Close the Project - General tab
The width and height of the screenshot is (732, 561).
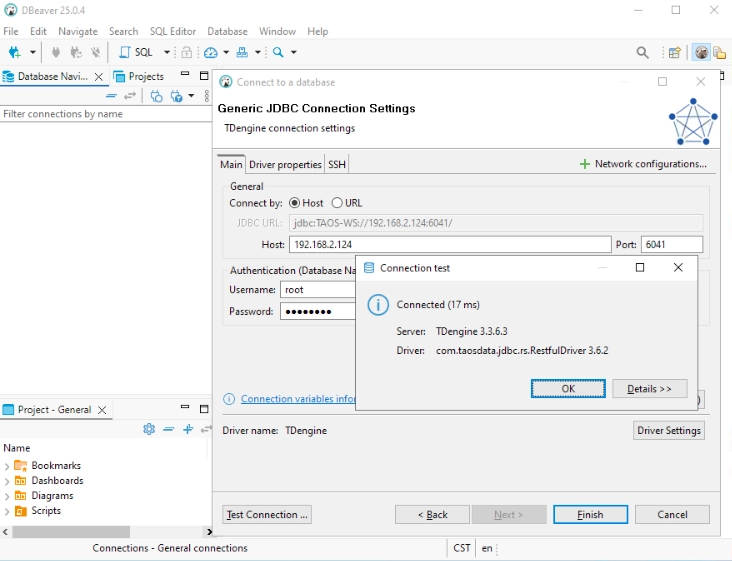tap(102, 410)
